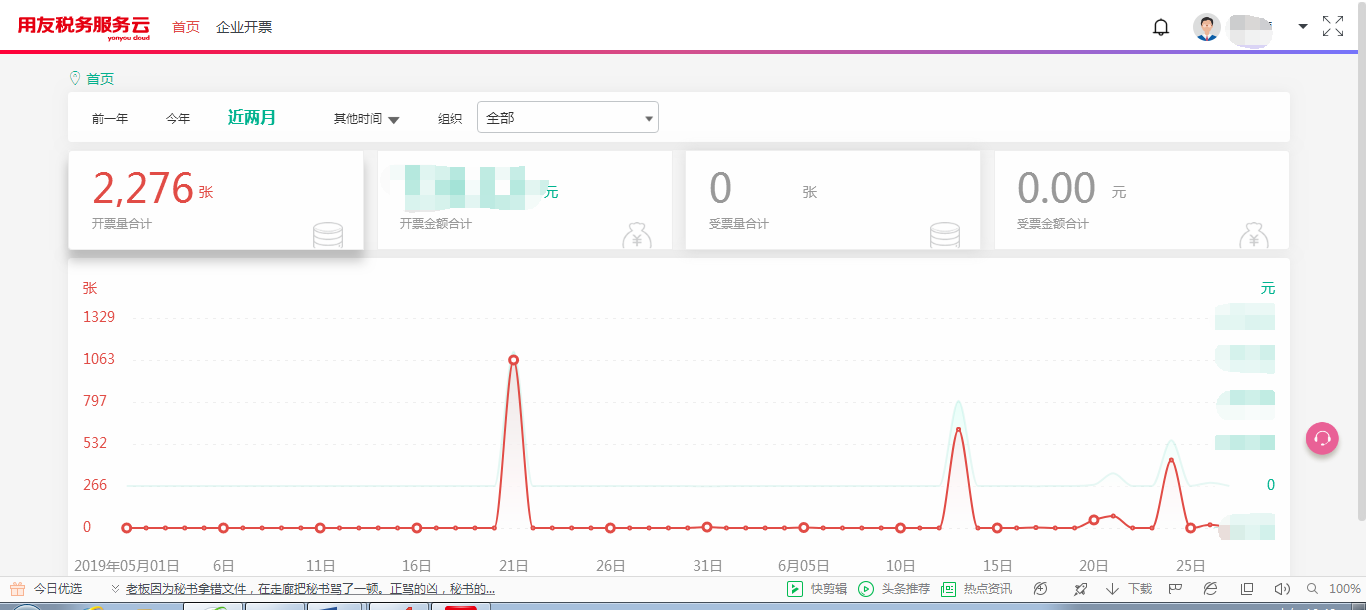Select the 2,276 开票量合计 card
The height and width of the screenshot is (610, 1366).
215,200
